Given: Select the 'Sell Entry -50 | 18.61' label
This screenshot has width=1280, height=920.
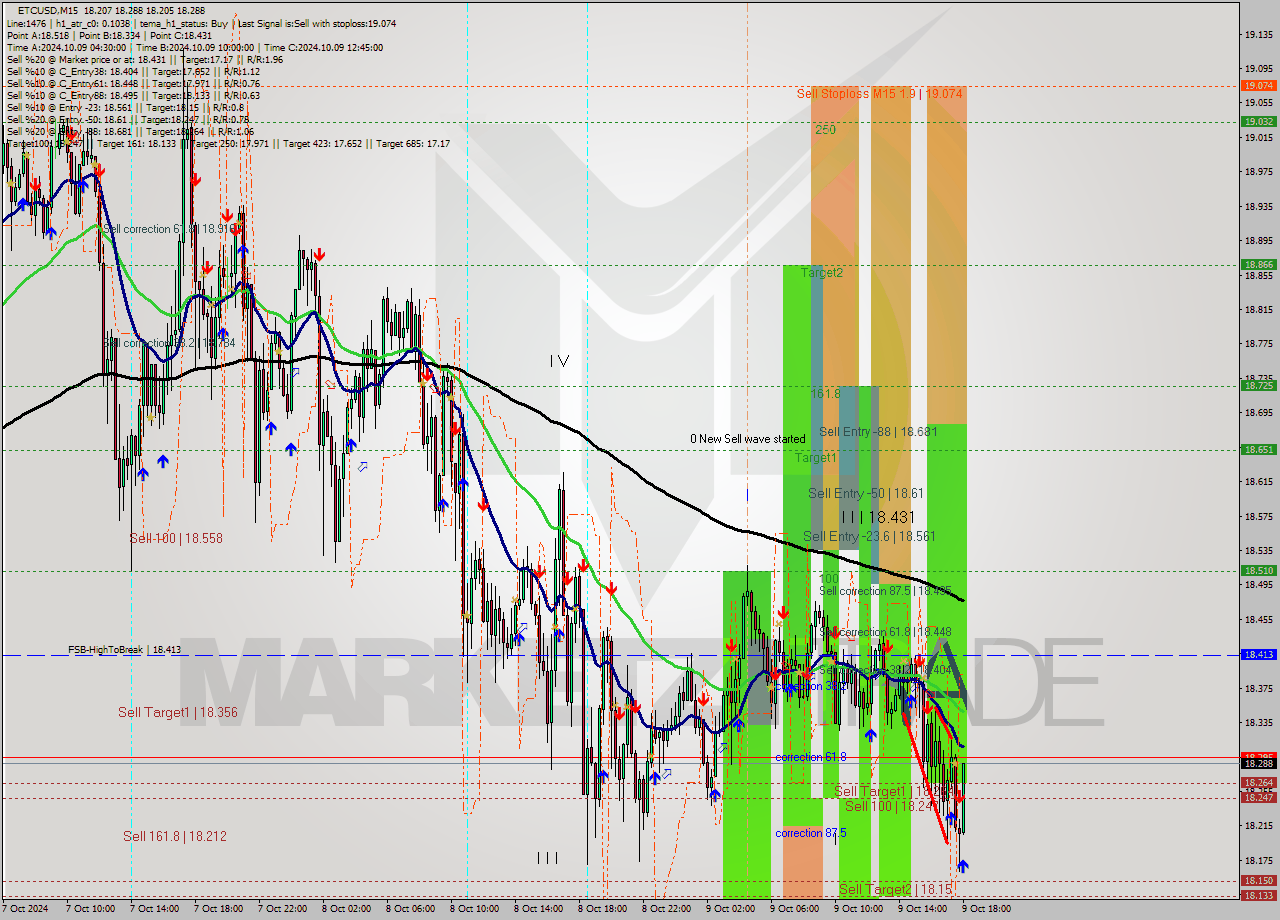Looking at the screenshot, I should point(866,493).
